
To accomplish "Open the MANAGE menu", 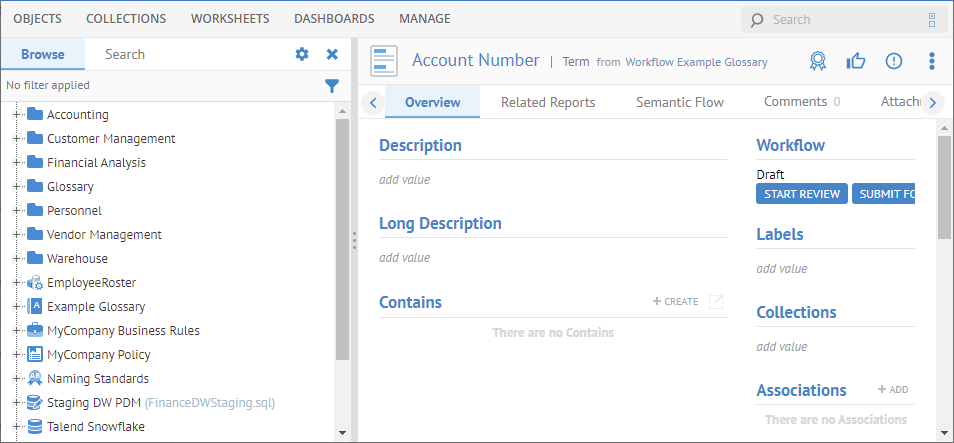I will pos(424,18).
